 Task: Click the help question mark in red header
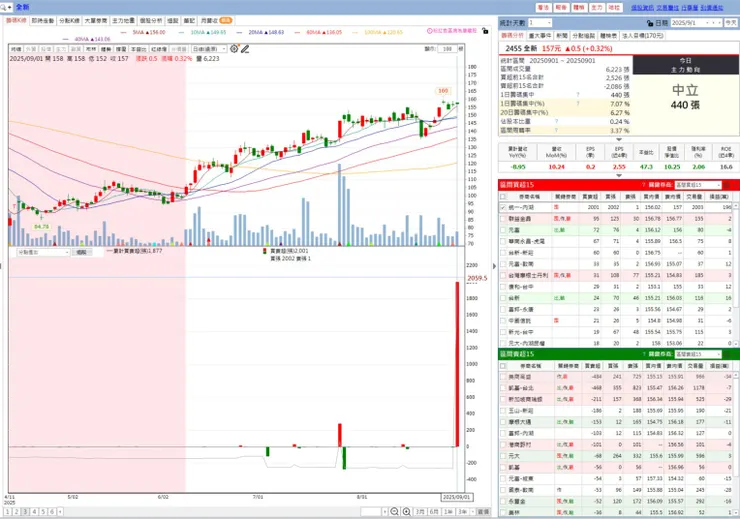644,185
